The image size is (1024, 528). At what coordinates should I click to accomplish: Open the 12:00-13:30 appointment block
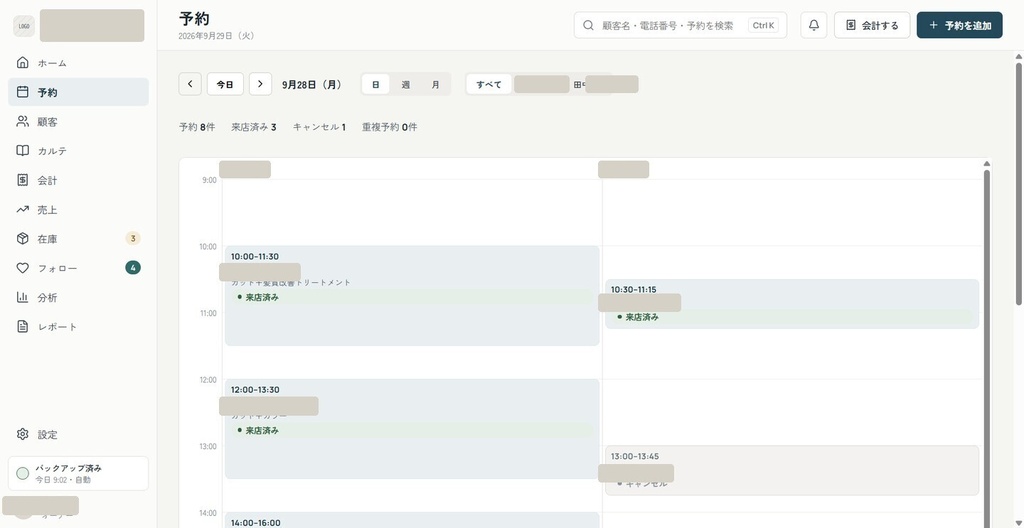[412, 429]
